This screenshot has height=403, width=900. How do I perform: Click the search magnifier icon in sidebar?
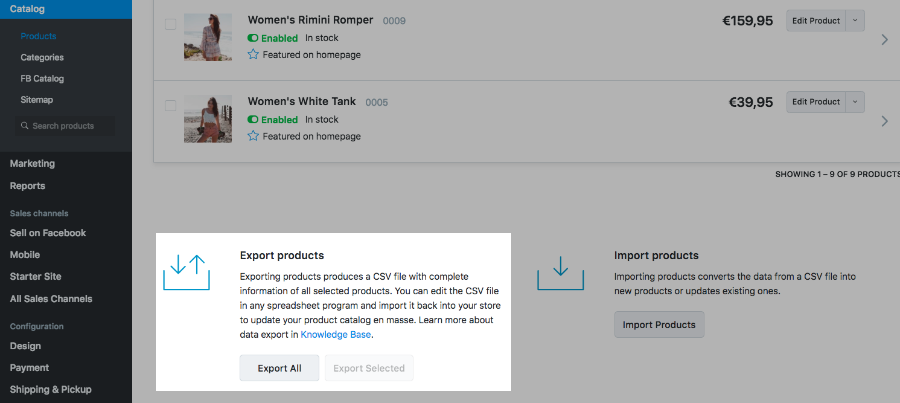tap(24, 126)
